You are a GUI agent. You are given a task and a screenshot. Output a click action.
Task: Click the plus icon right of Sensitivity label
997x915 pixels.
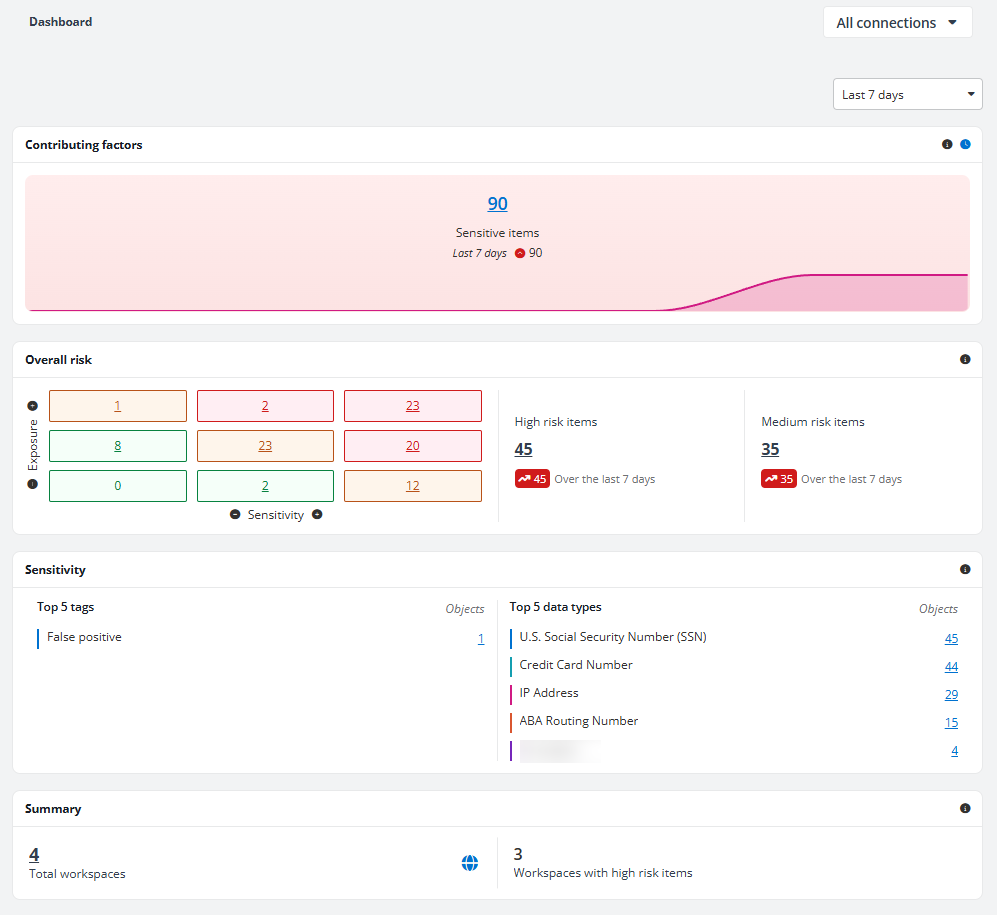(317, 514)
